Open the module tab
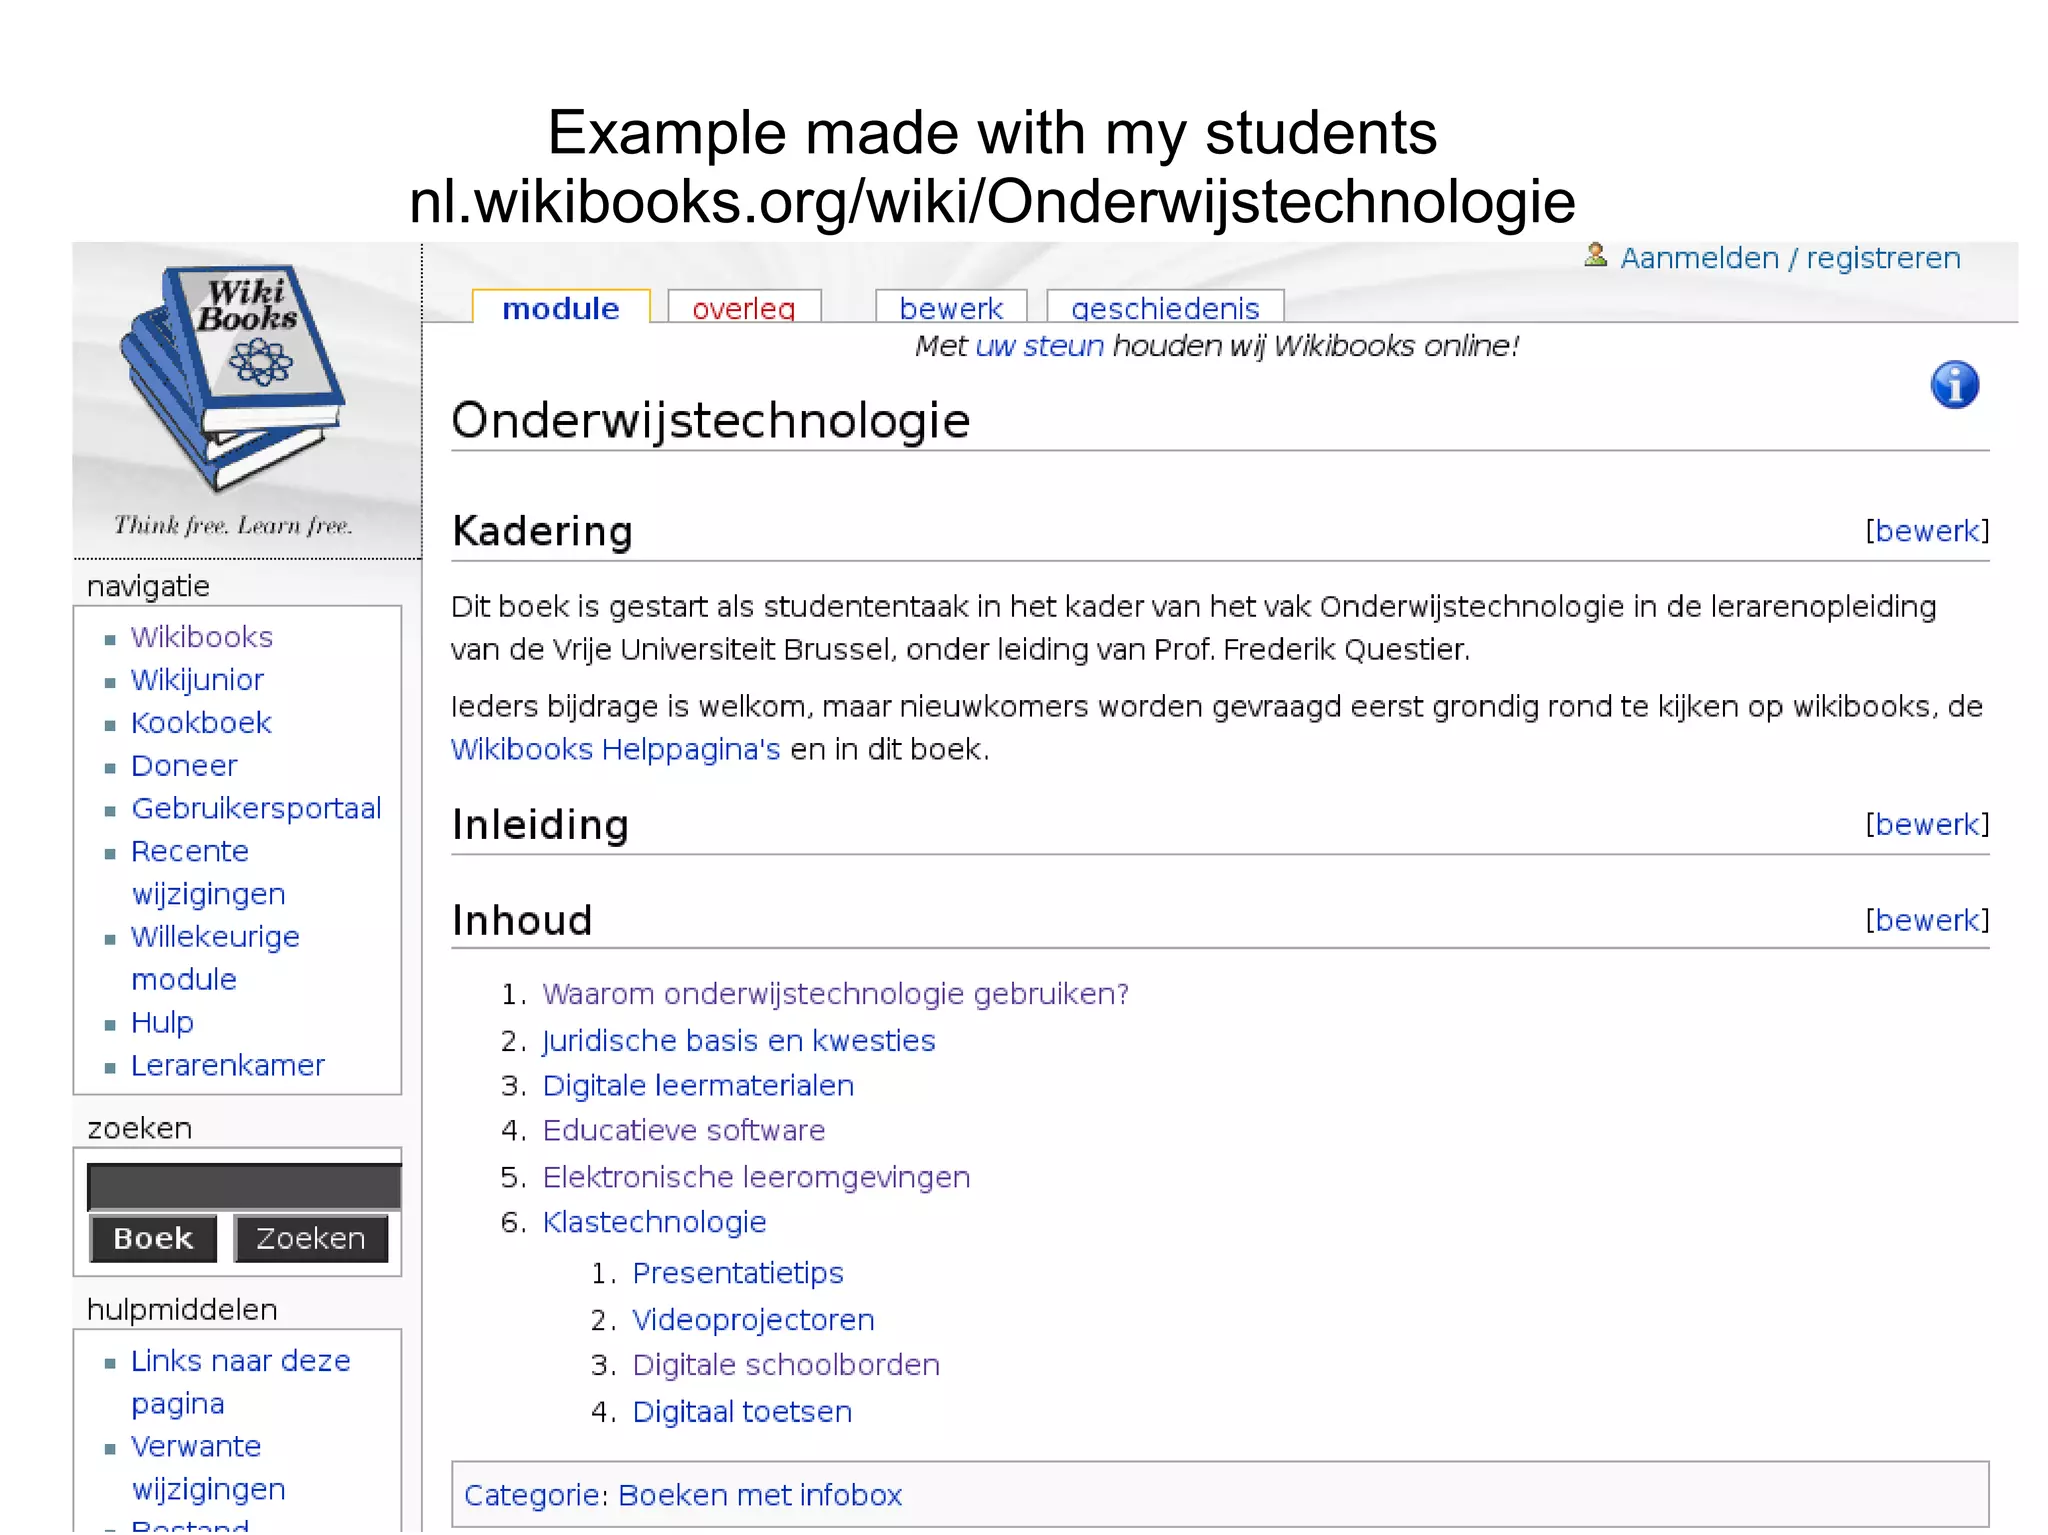The image size is (2048, 1535). 560,308
